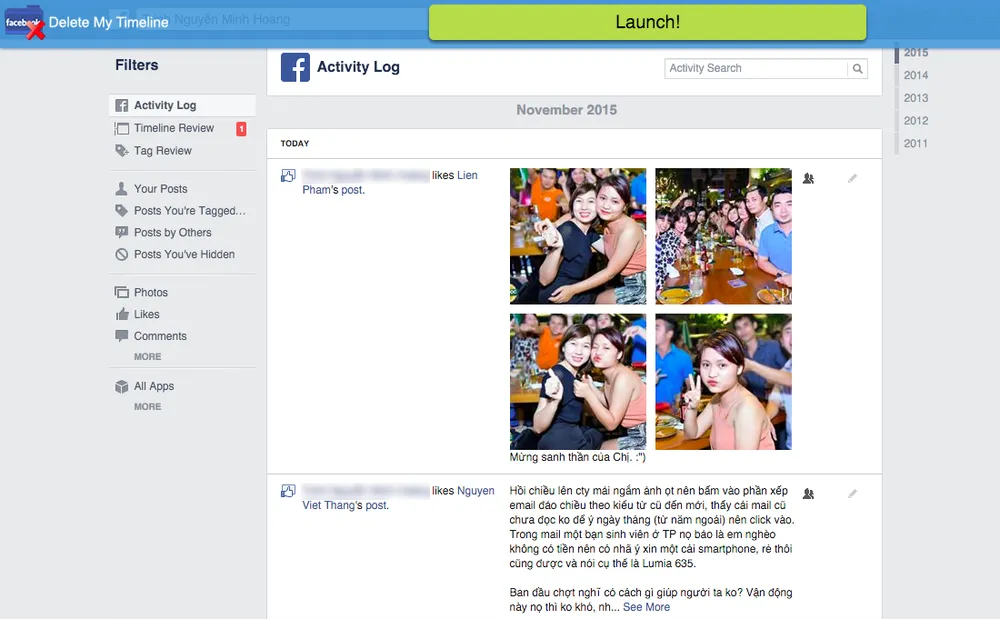Viewport: 1000px width, 619px height.
Task: Switch to year 2014 in timeline
Action: click(917, 75)
